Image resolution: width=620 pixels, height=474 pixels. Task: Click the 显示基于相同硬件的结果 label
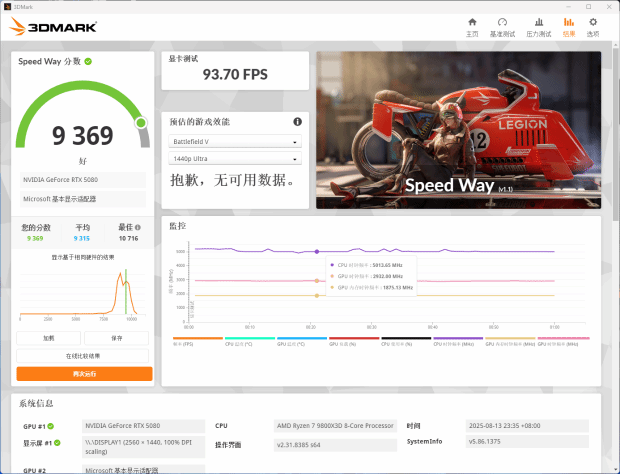pos(83,257)
